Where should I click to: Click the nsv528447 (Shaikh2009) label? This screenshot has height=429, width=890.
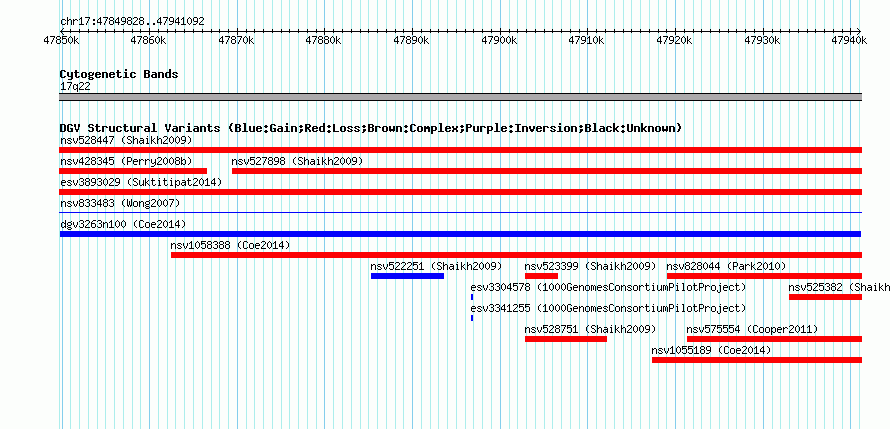point(126,140)
